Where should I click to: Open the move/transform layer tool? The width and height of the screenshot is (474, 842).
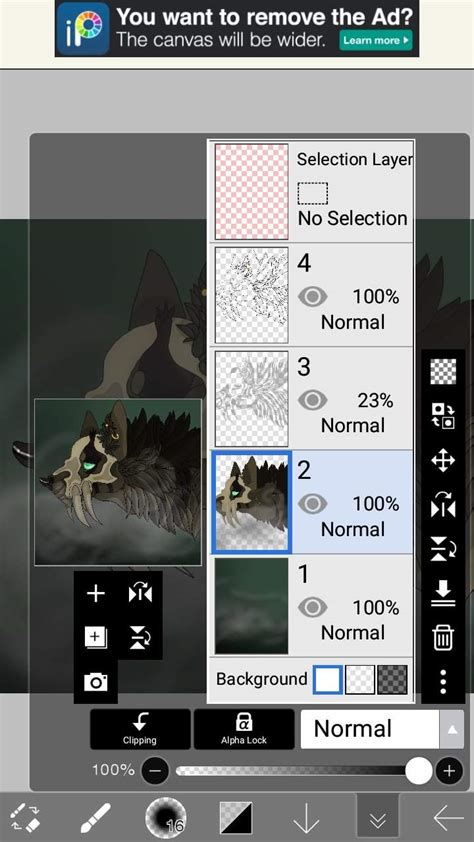443,460
